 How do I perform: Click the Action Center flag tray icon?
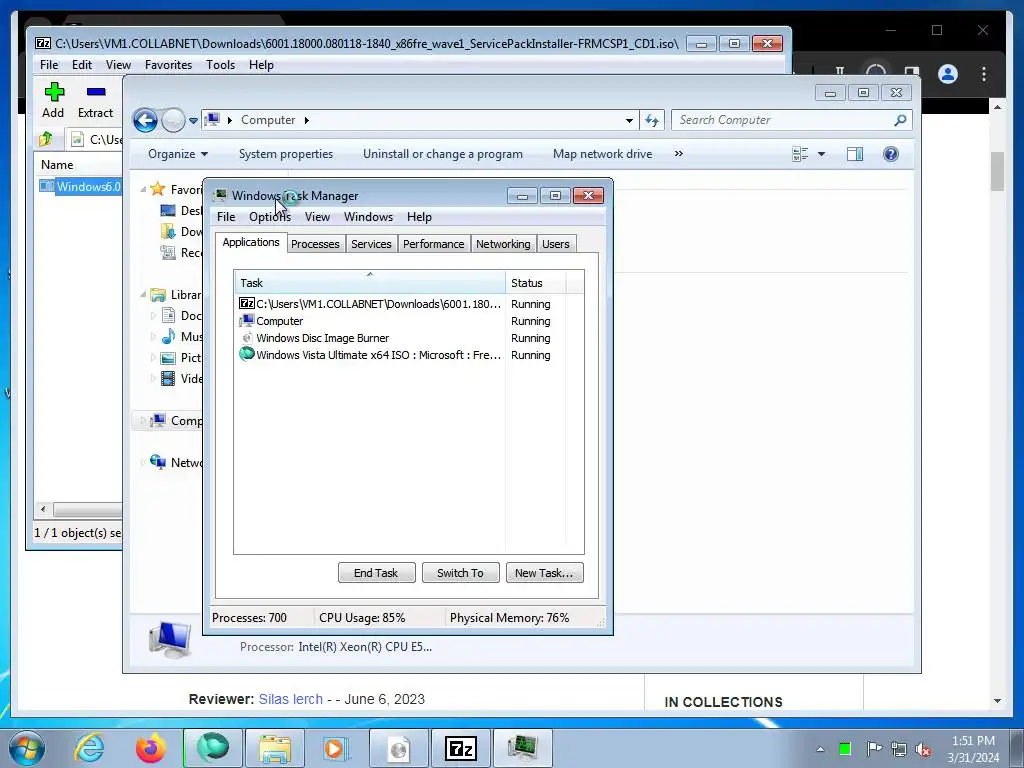tap(874, 749)
